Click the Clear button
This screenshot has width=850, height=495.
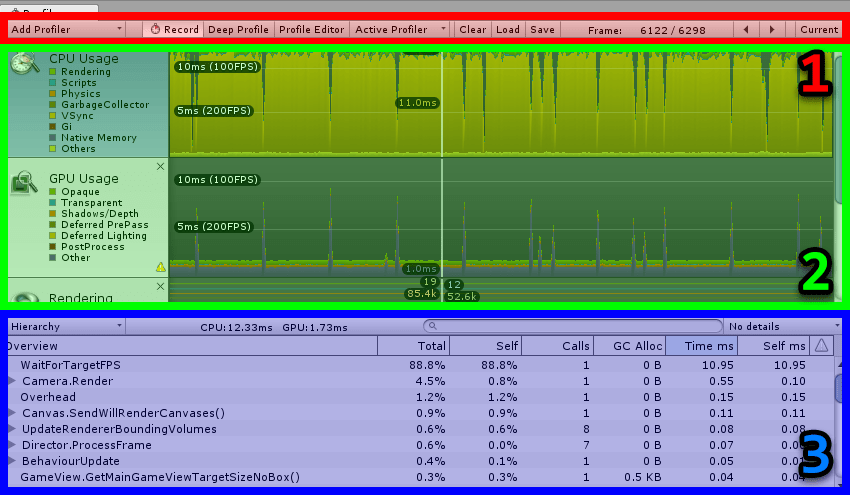472,29
